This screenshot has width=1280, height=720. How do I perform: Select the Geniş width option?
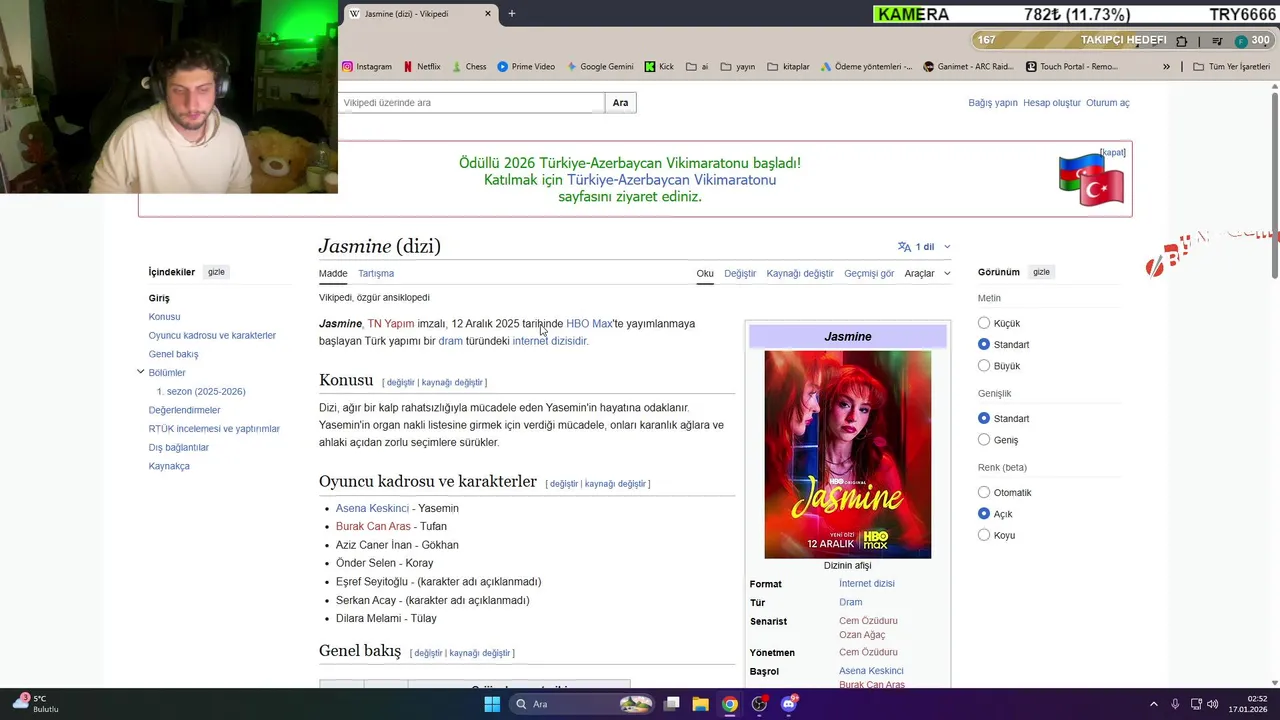click(984, 440)
